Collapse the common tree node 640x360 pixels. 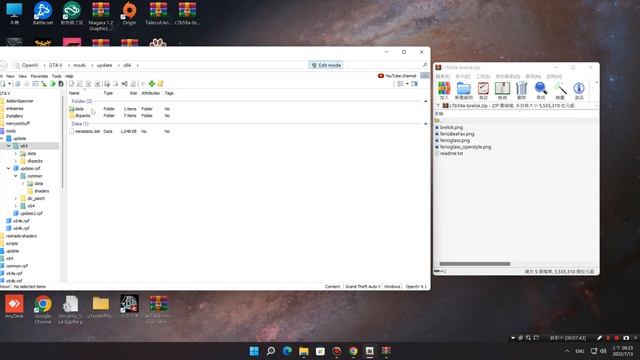16,176
